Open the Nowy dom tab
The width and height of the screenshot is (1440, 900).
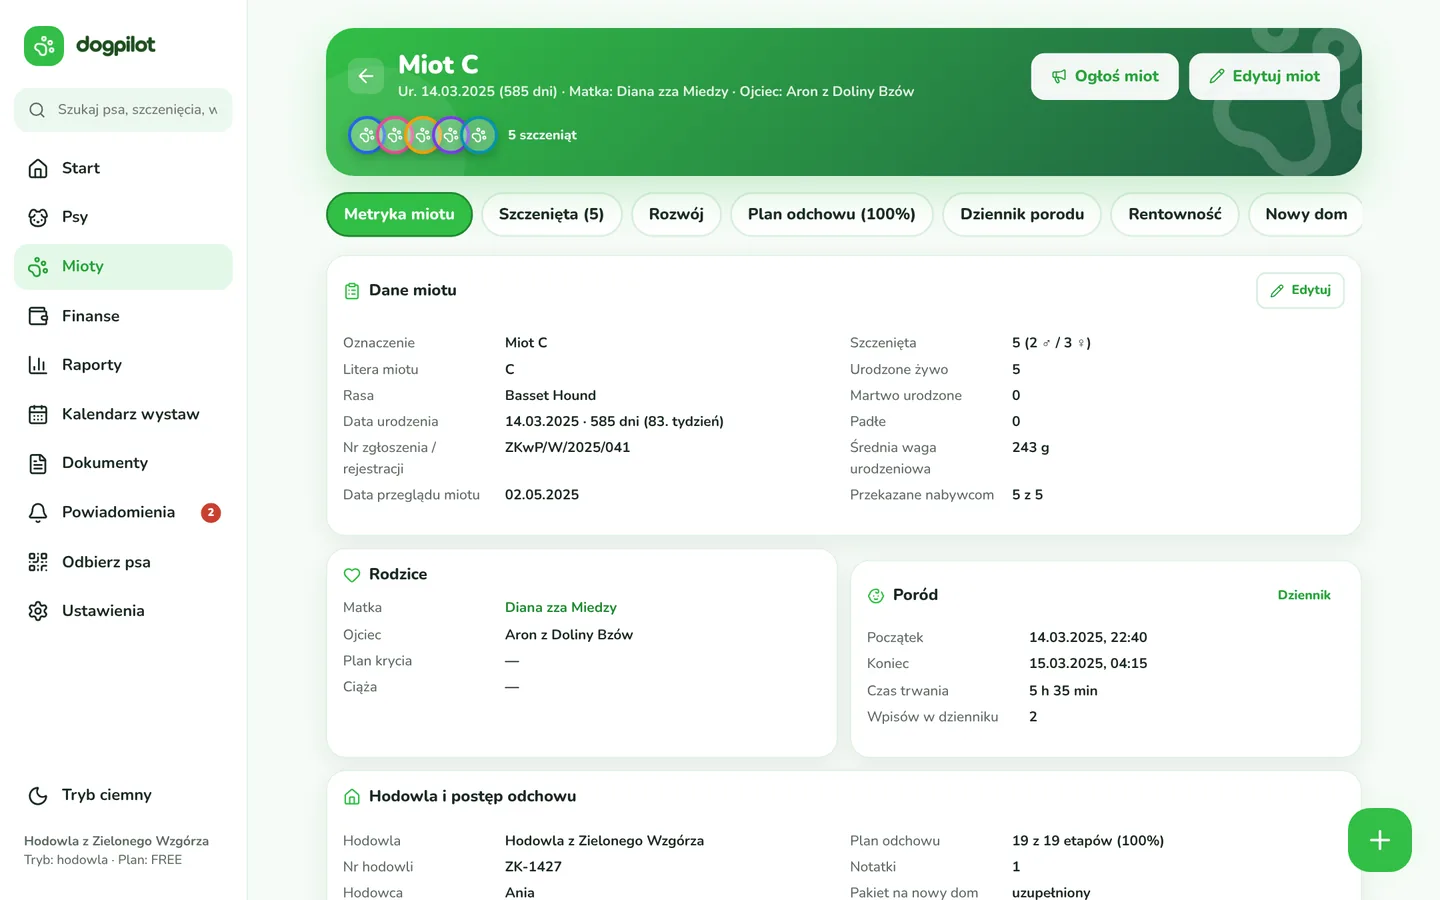coord(1306,214)
